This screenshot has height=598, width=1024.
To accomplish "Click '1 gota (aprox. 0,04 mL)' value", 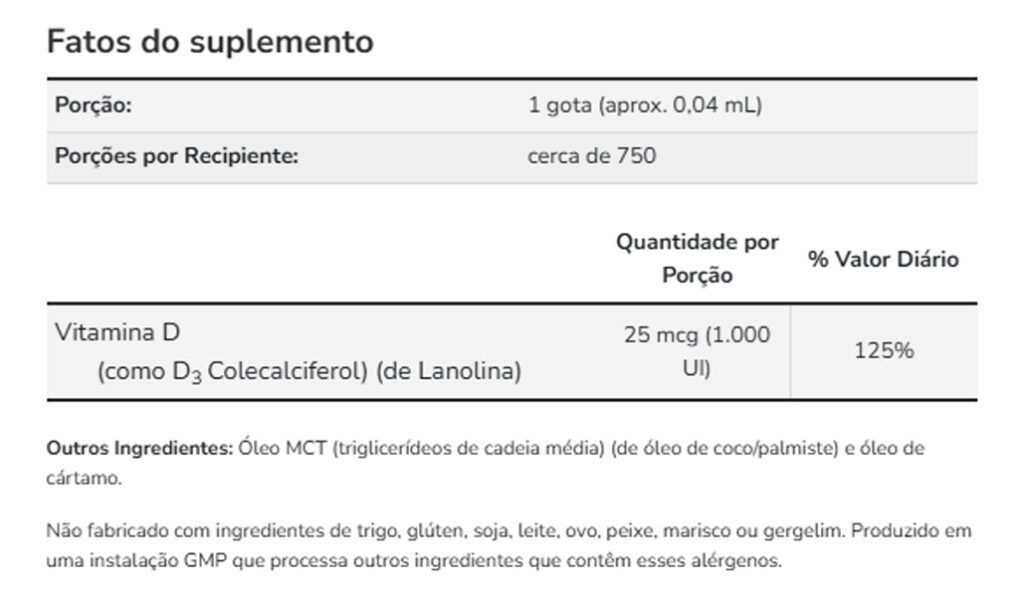I will pos(645,105).
